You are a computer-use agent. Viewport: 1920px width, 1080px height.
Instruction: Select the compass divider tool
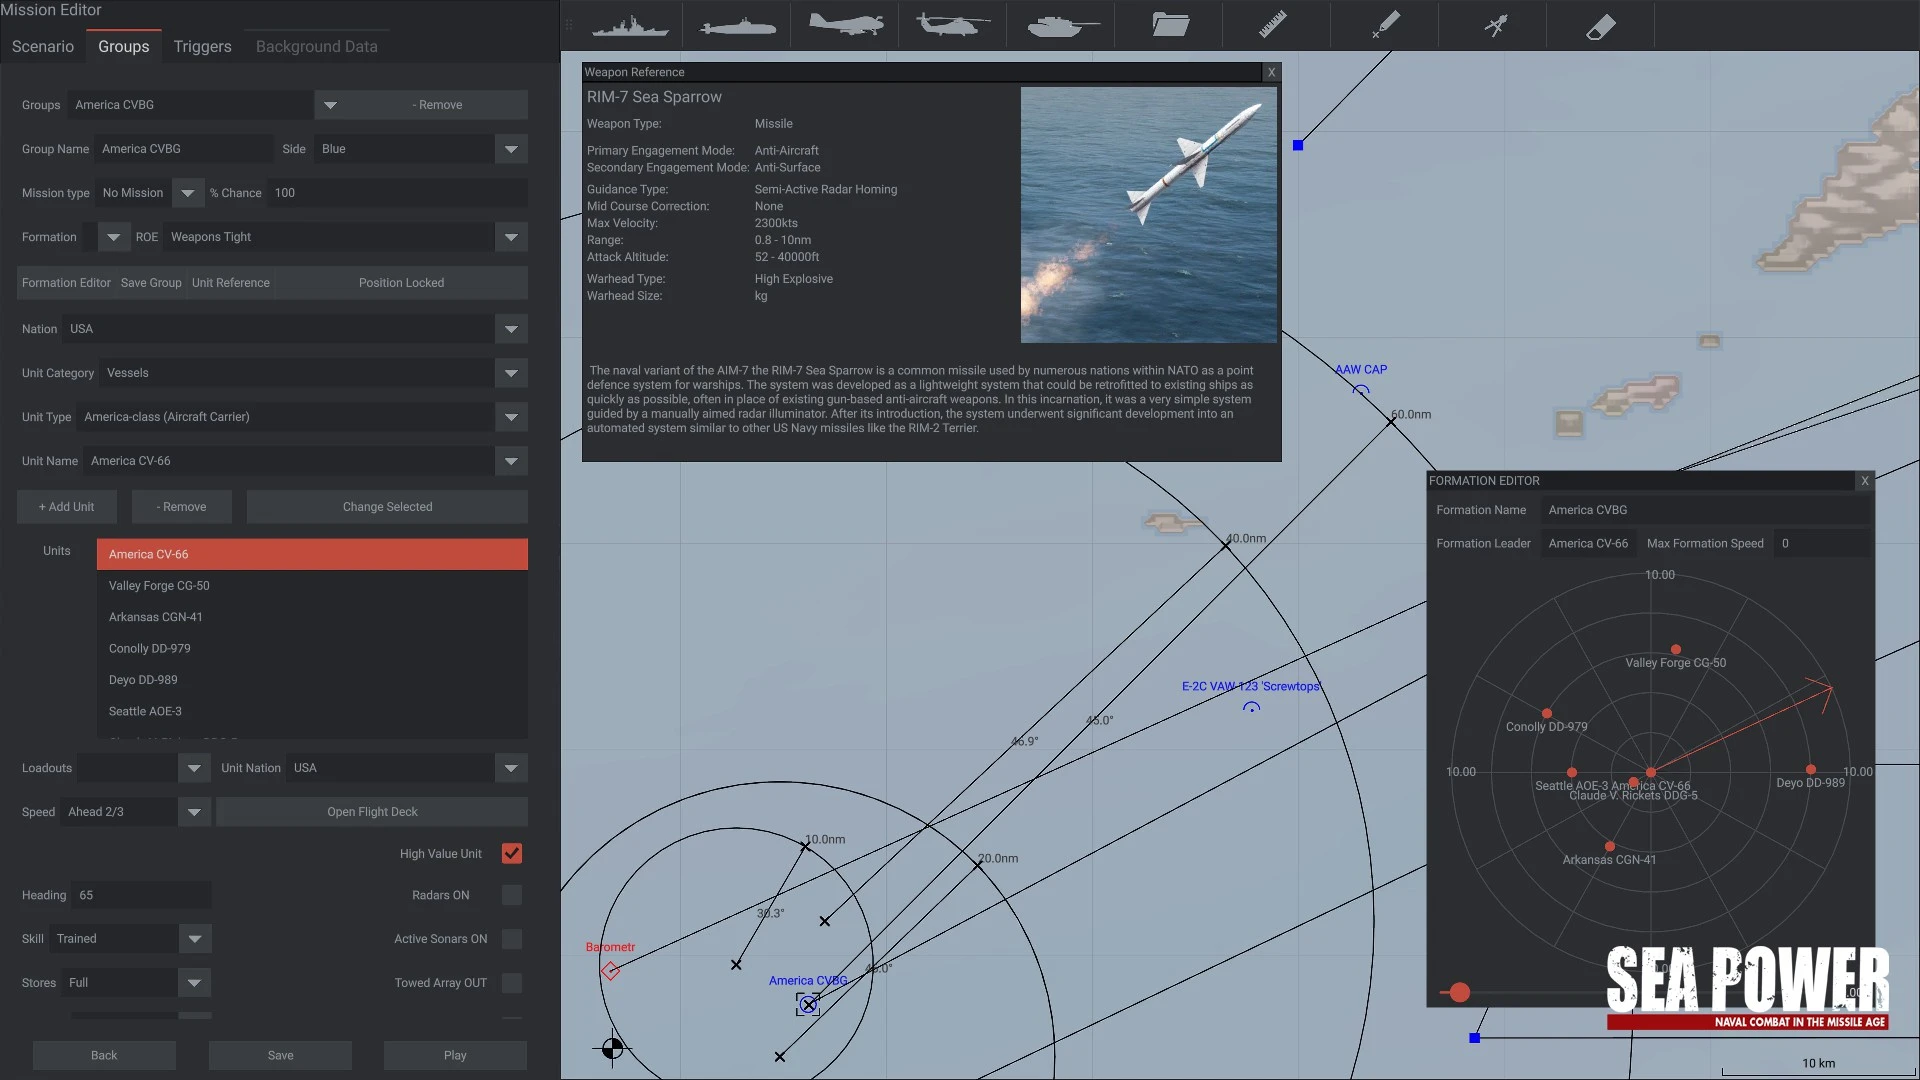(1495, 25)
